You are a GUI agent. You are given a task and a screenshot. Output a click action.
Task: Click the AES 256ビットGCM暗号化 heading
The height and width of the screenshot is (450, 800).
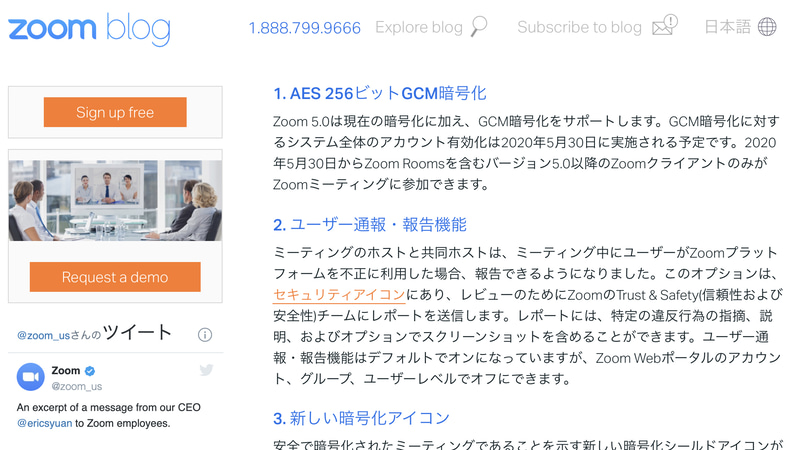380,93
